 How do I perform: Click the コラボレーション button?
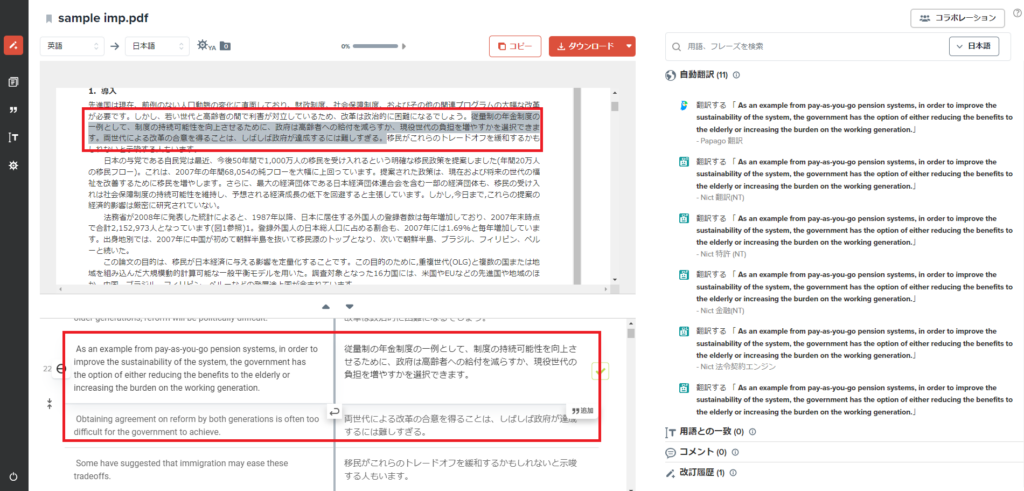click(x=958, y=18)
